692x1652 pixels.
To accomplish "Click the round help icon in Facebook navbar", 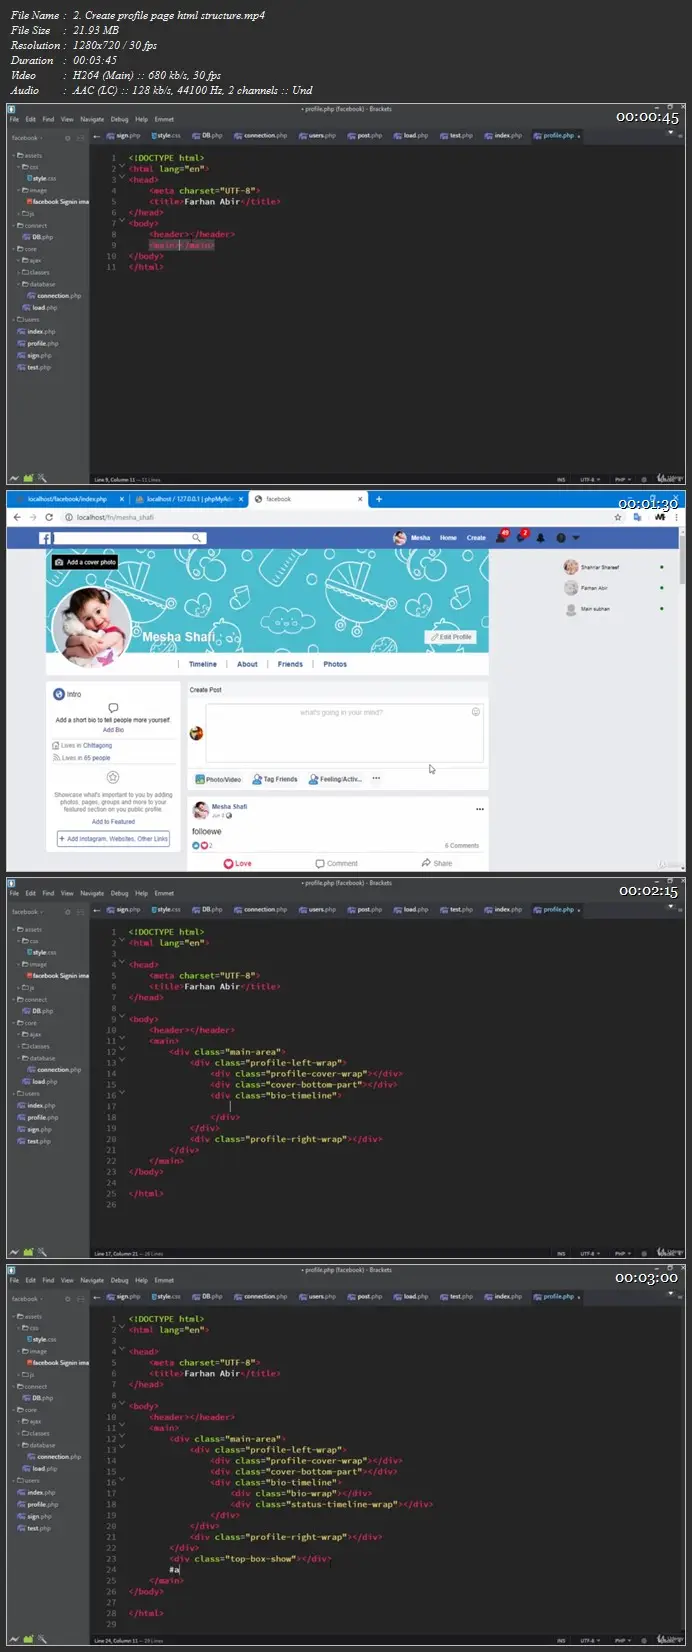I will click(x=561, y=538).
